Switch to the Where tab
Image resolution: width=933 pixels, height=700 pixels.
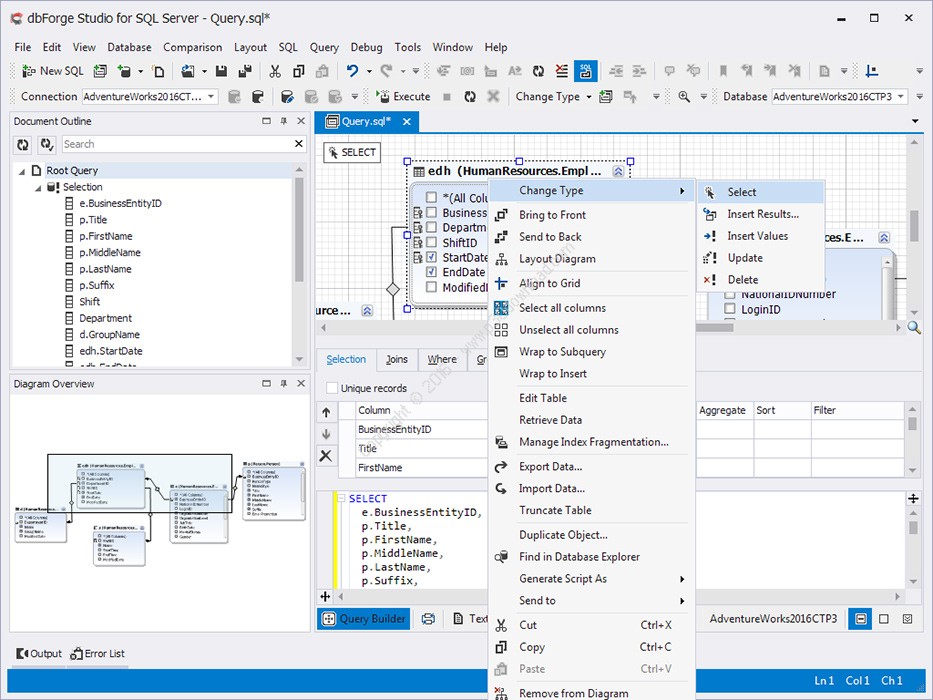pos(442,360)
